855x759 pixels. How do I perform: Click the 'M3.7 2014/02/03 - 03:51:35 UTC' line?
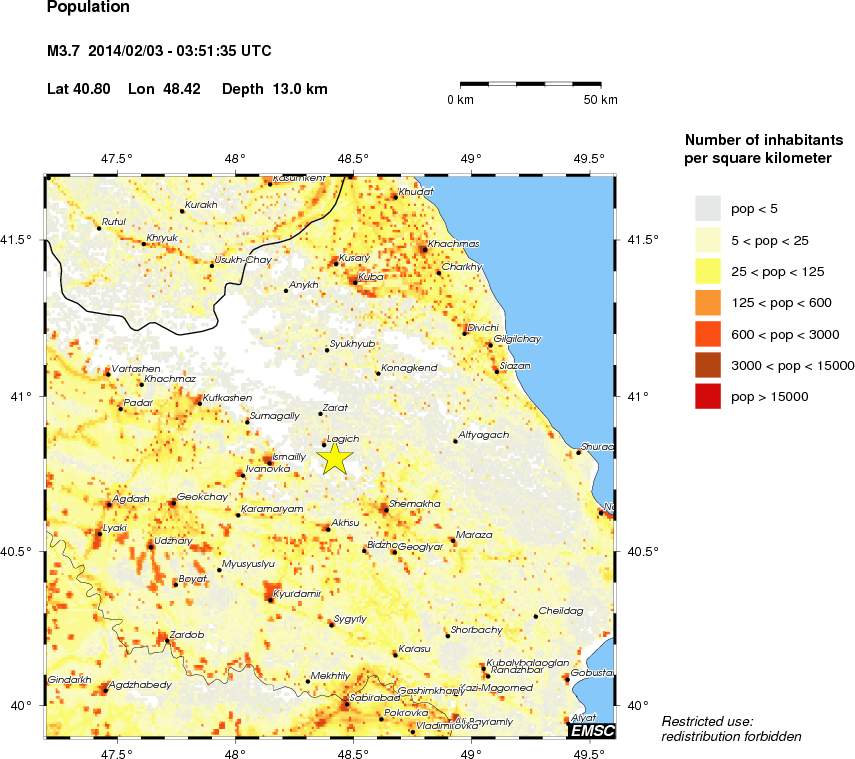(159, 51)
